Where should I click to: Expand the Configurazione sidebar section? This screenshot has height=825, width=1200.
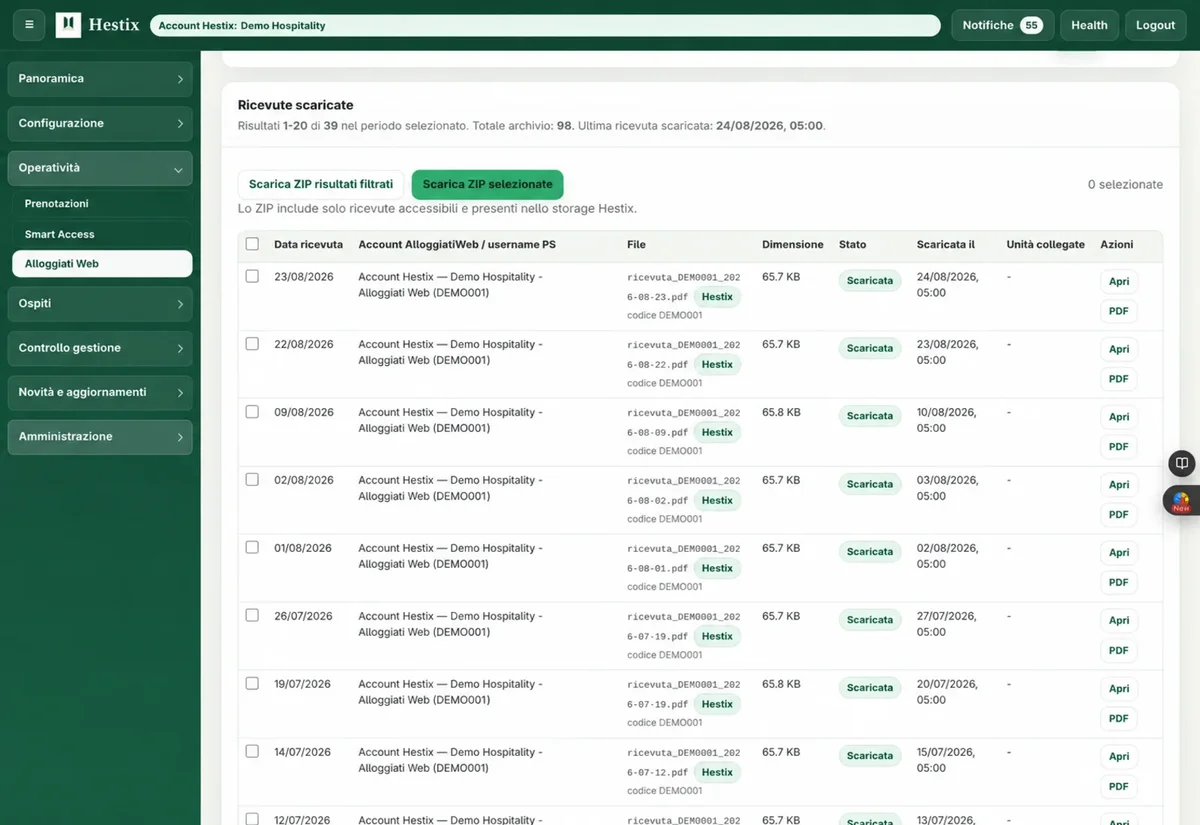point(100,124)
